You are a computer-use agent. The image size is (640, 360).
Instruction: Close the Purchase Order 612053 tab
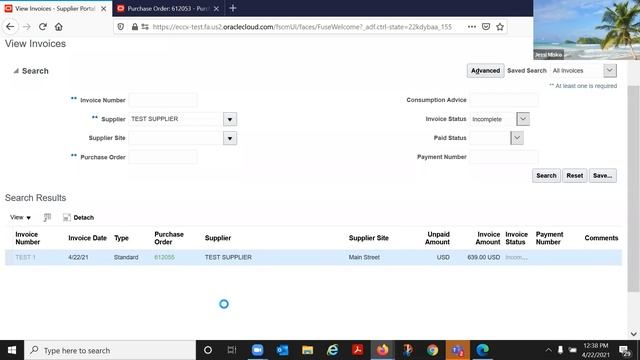pyautogui.click(x=216, y=9)
